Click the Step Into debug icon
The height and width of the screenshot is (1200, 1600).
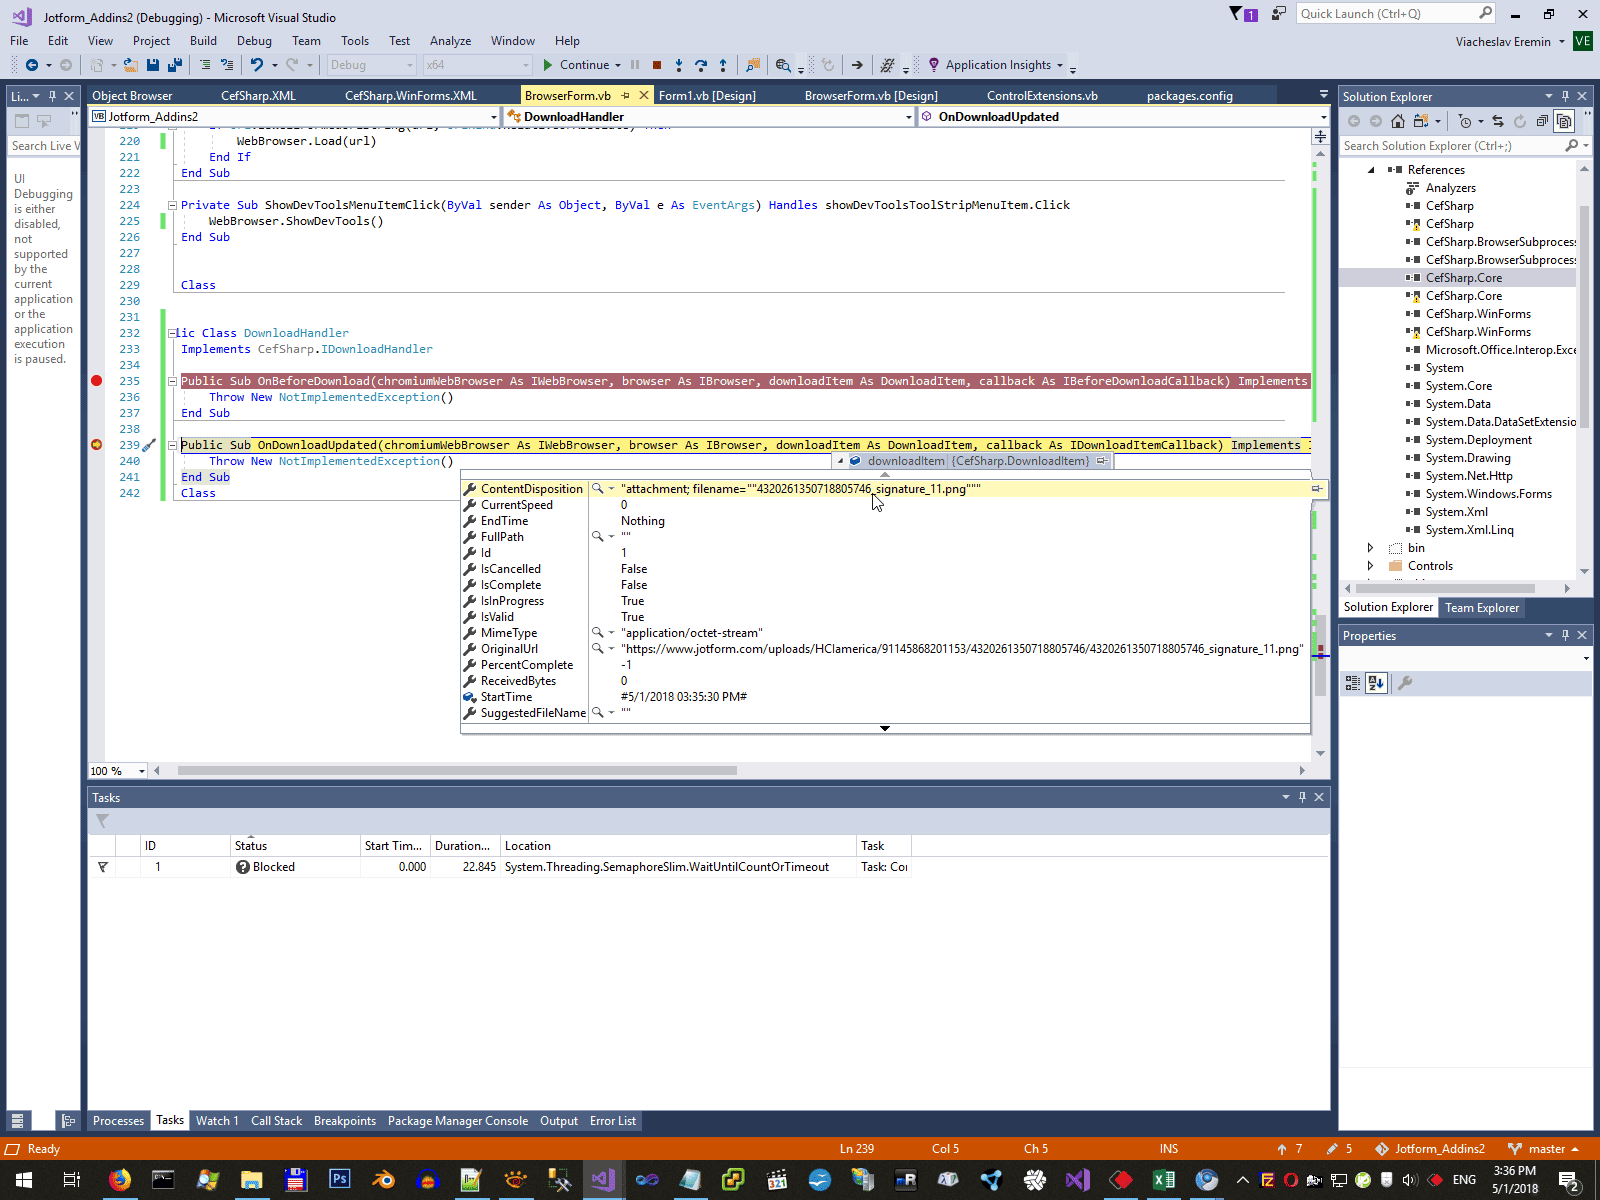pyautogui.click(x=679, y=65)
